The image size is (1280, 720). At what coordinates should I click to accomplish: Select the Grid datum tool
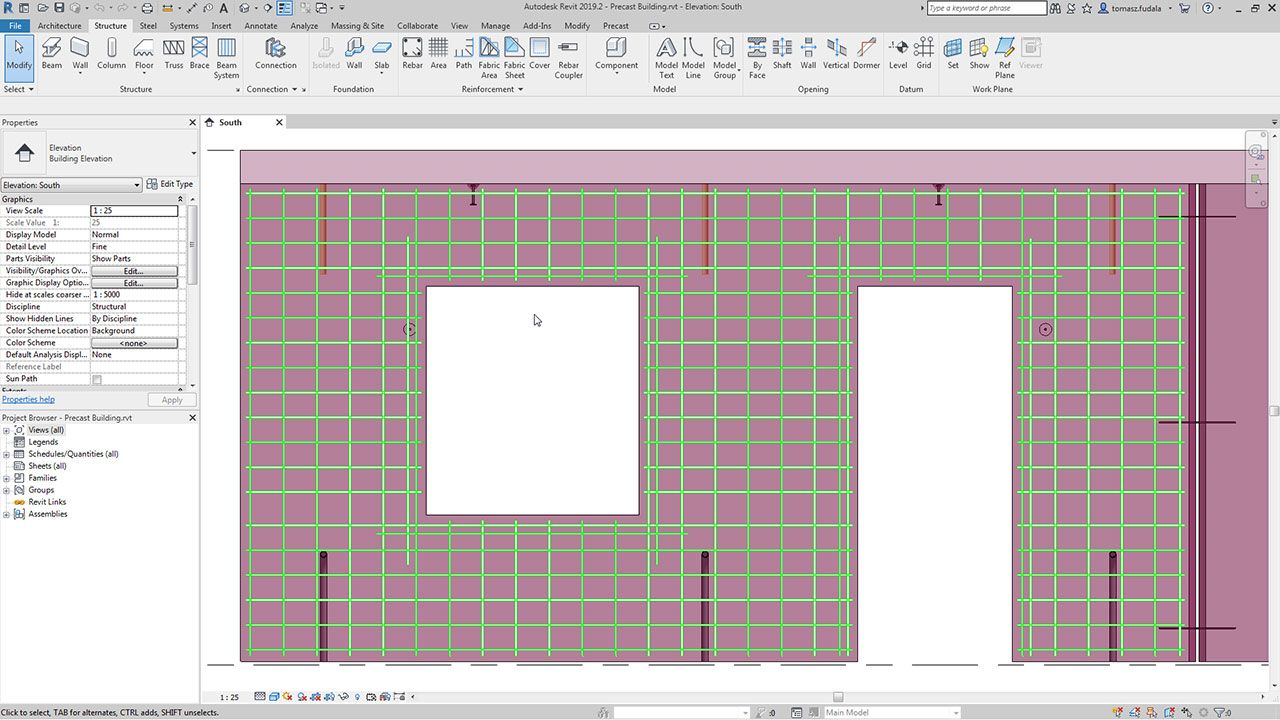pyautogui.click(x=924, y=54)
